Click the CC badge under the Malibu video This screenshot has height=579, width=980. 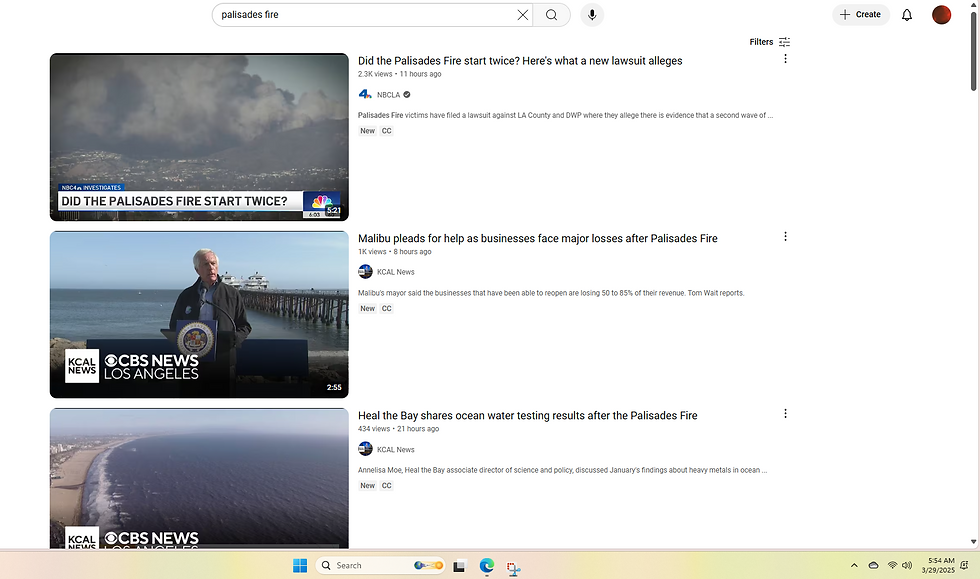pyautogui.click(x=387, y=309)
